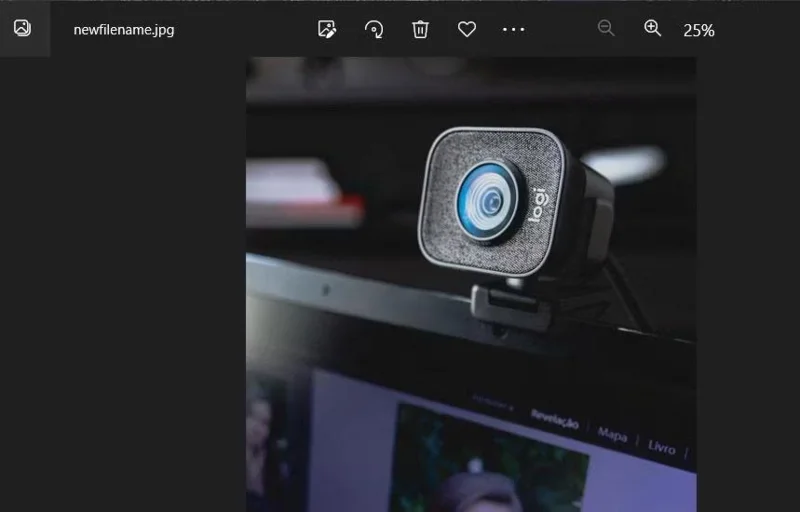Click the Edit image icon
This screenshot has height=512, width=800.
[327, 29]
